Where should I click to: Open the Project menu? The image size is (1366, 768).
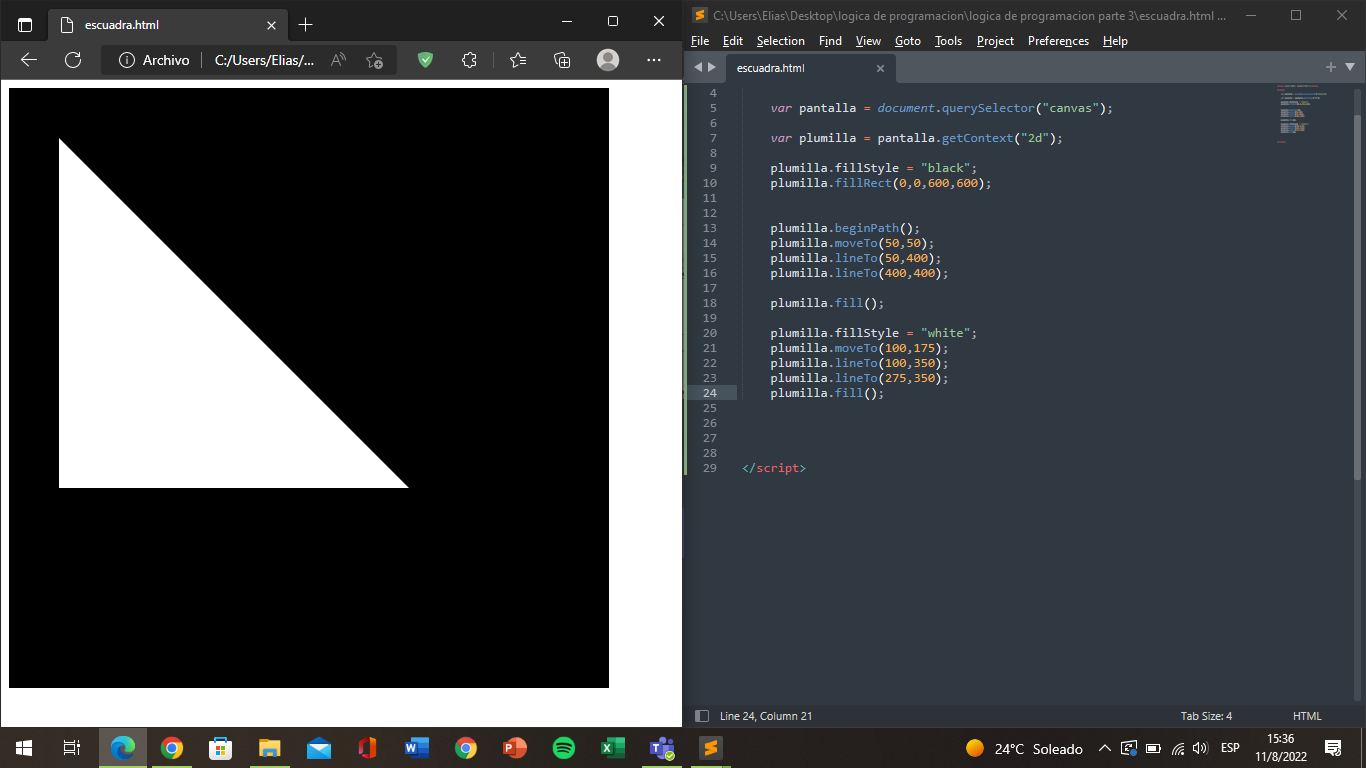pyautogui.click(x=995, y=41)
